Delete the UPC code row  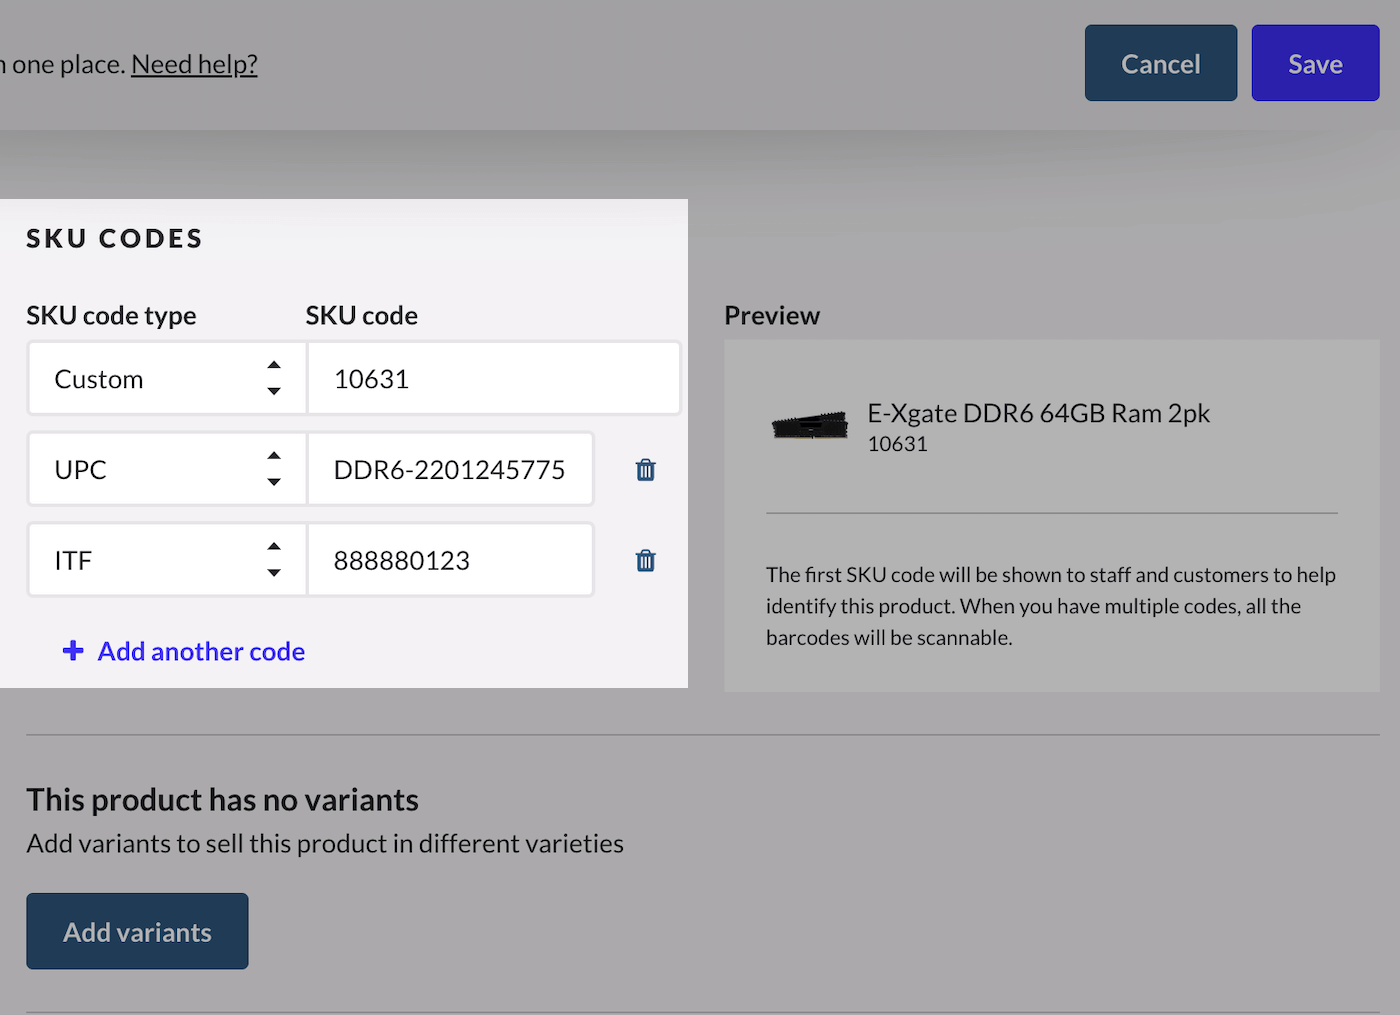click(x=645, y=470)
